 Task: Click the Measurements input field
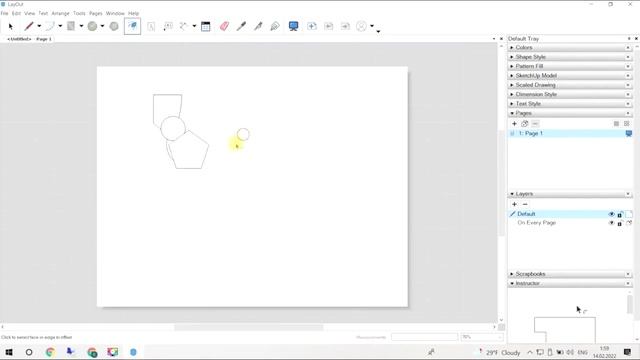pyautogui.click(x=424, y=337)
